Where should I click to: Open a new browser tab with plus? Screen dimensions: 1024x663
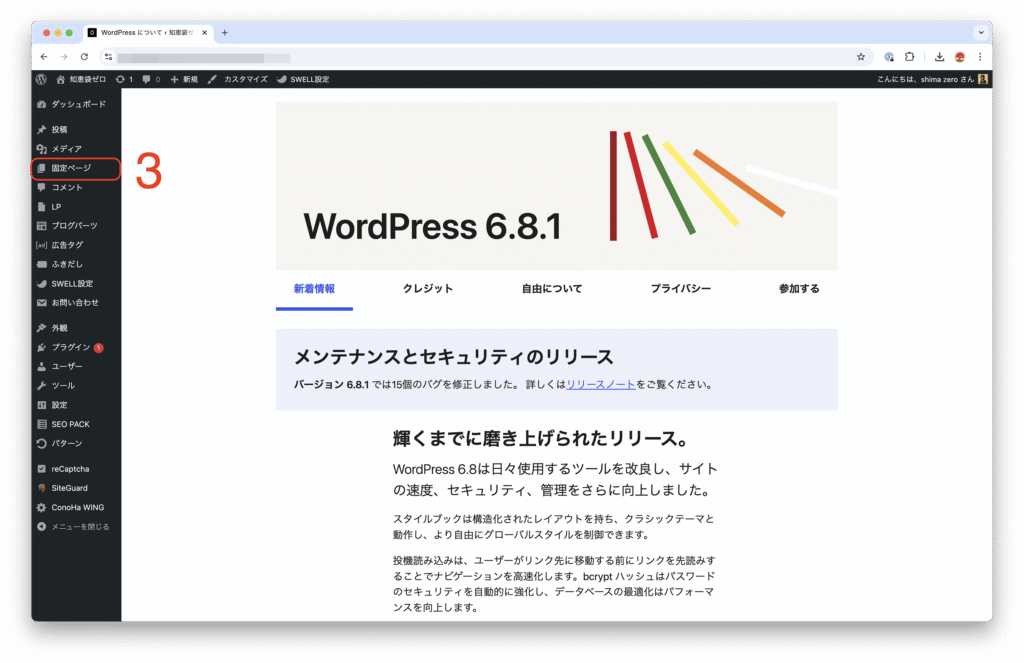[x=225, y=33]
